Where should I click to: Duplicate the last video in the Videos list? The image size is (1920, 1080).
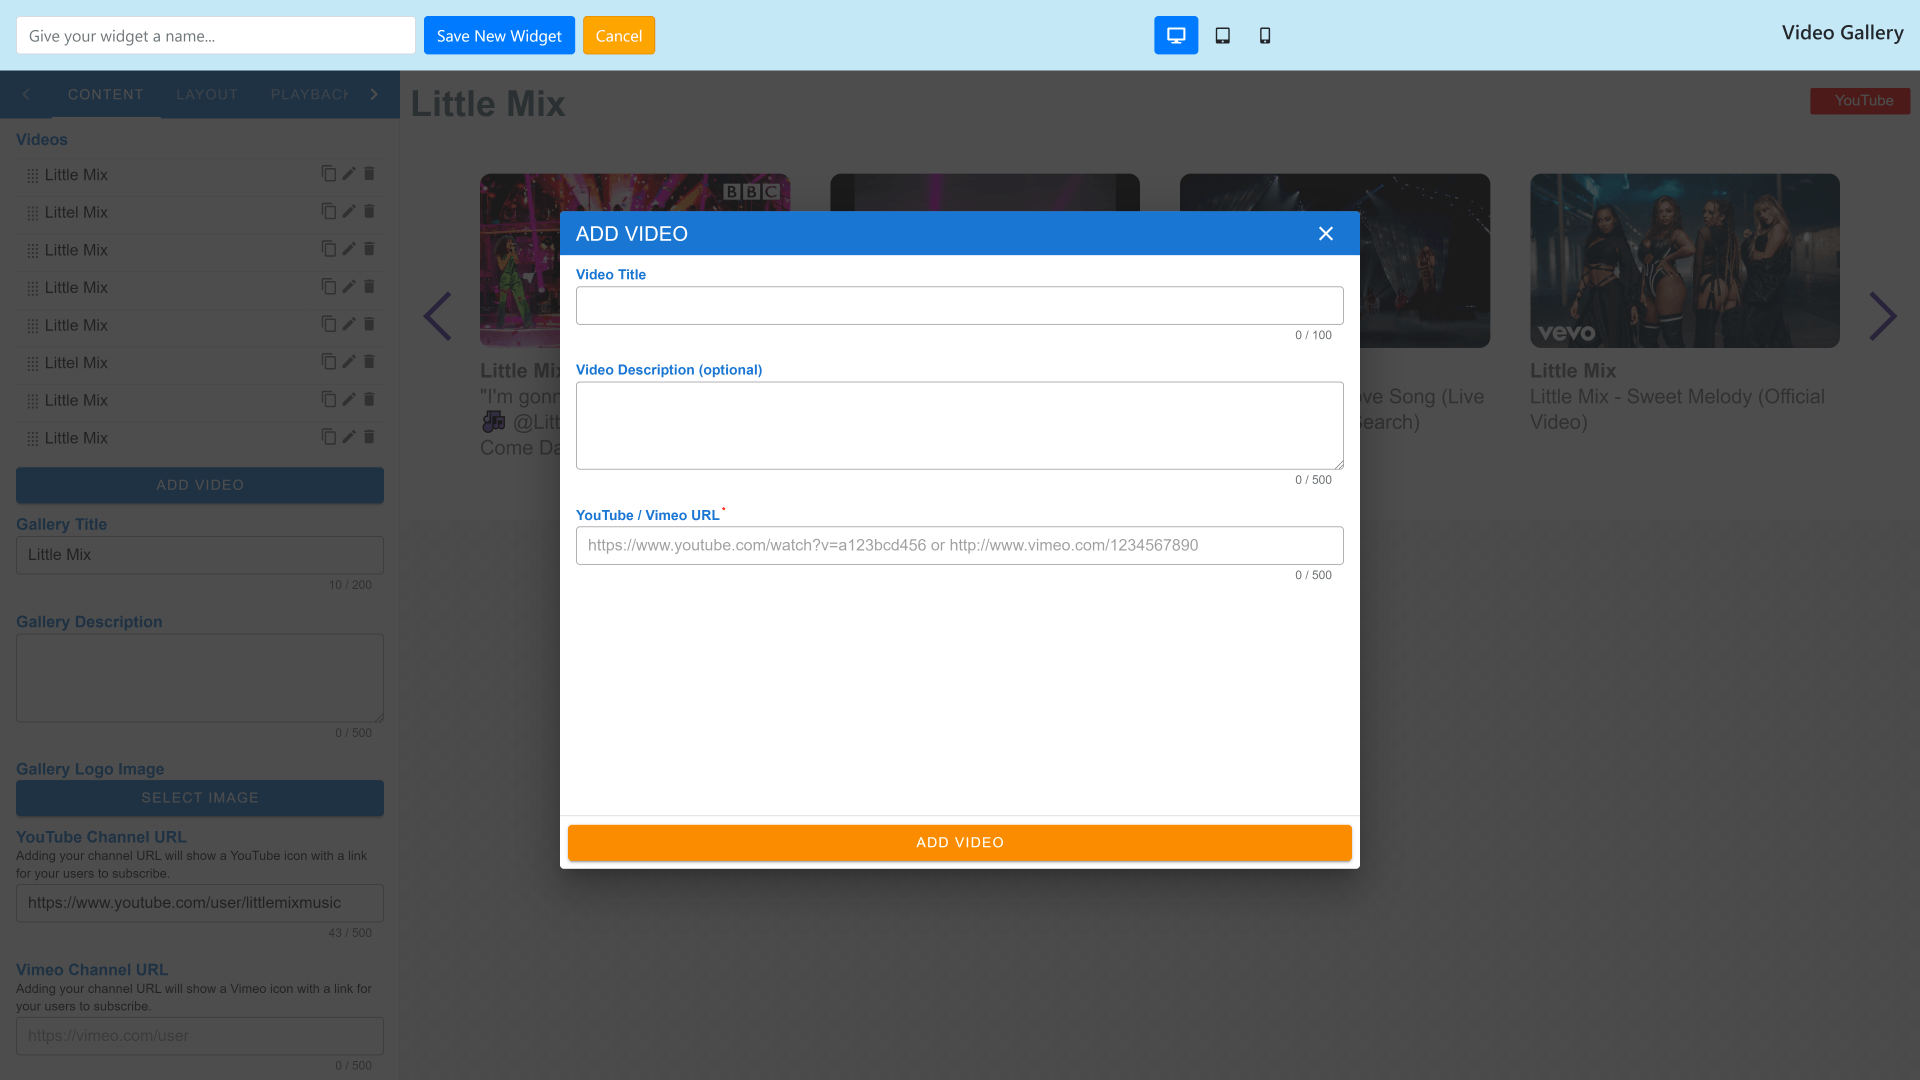328,437
